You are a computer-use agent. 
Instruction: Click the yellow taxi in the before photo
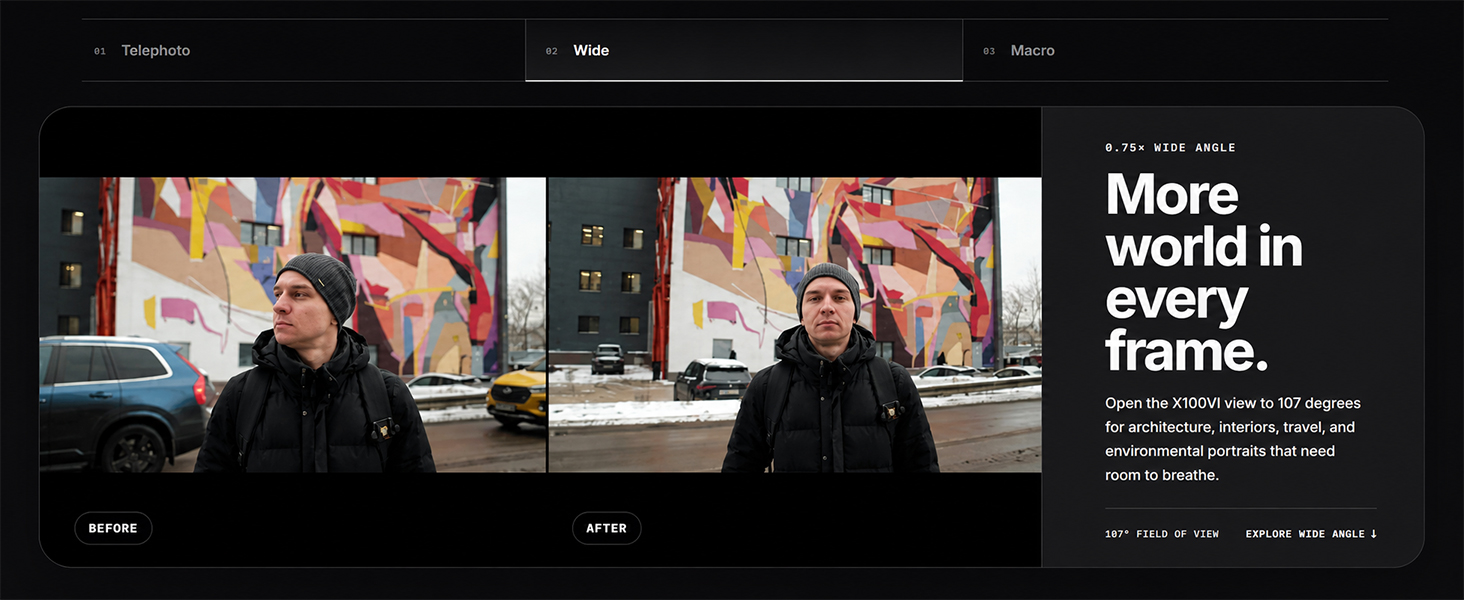517,394
